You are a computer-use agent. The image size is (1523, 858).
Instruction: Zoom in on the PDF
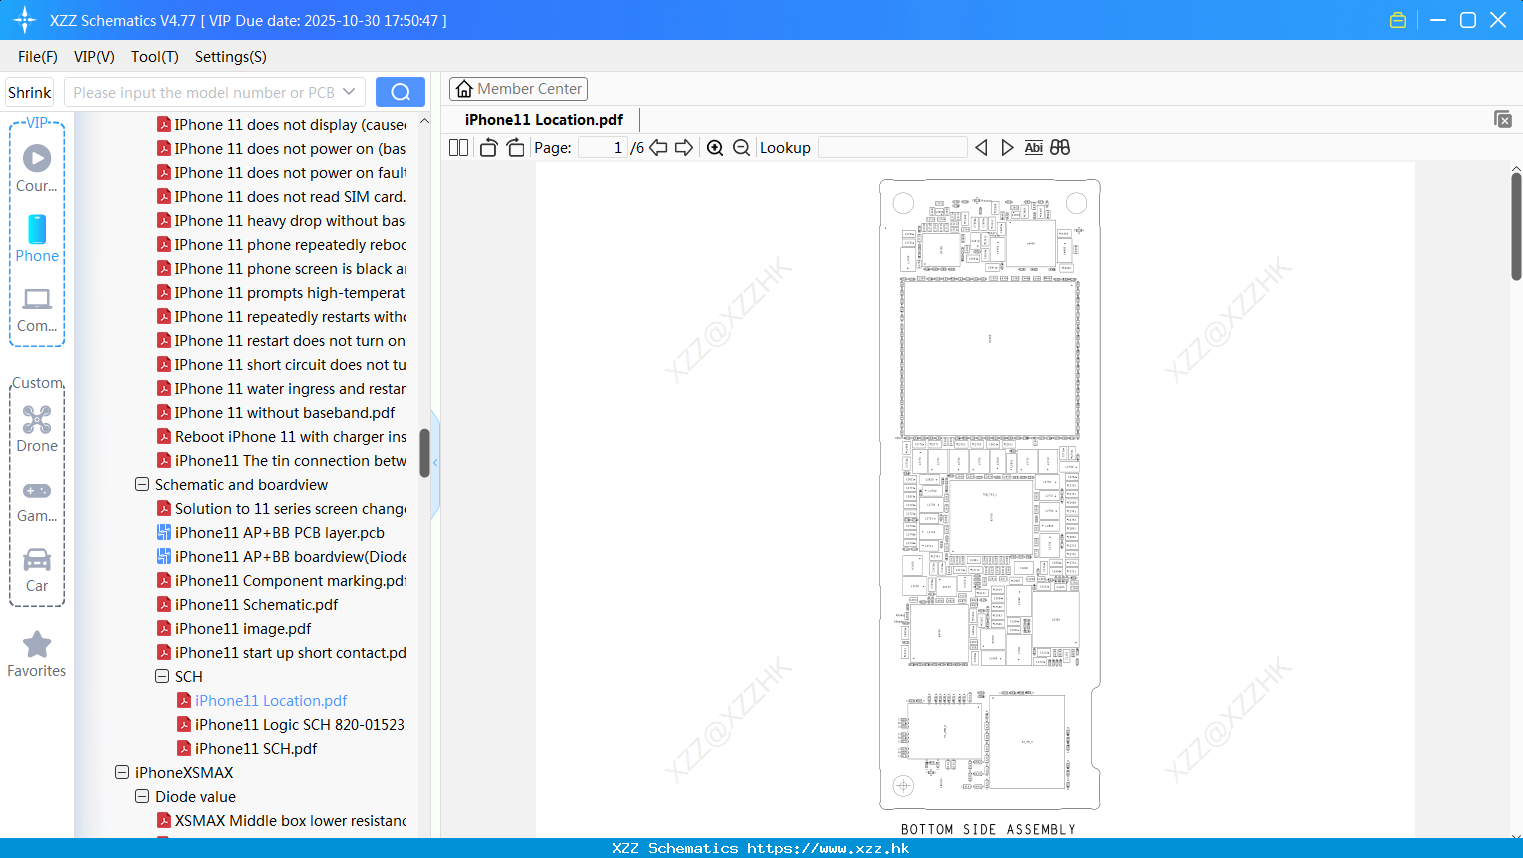[x=715, y=148]
